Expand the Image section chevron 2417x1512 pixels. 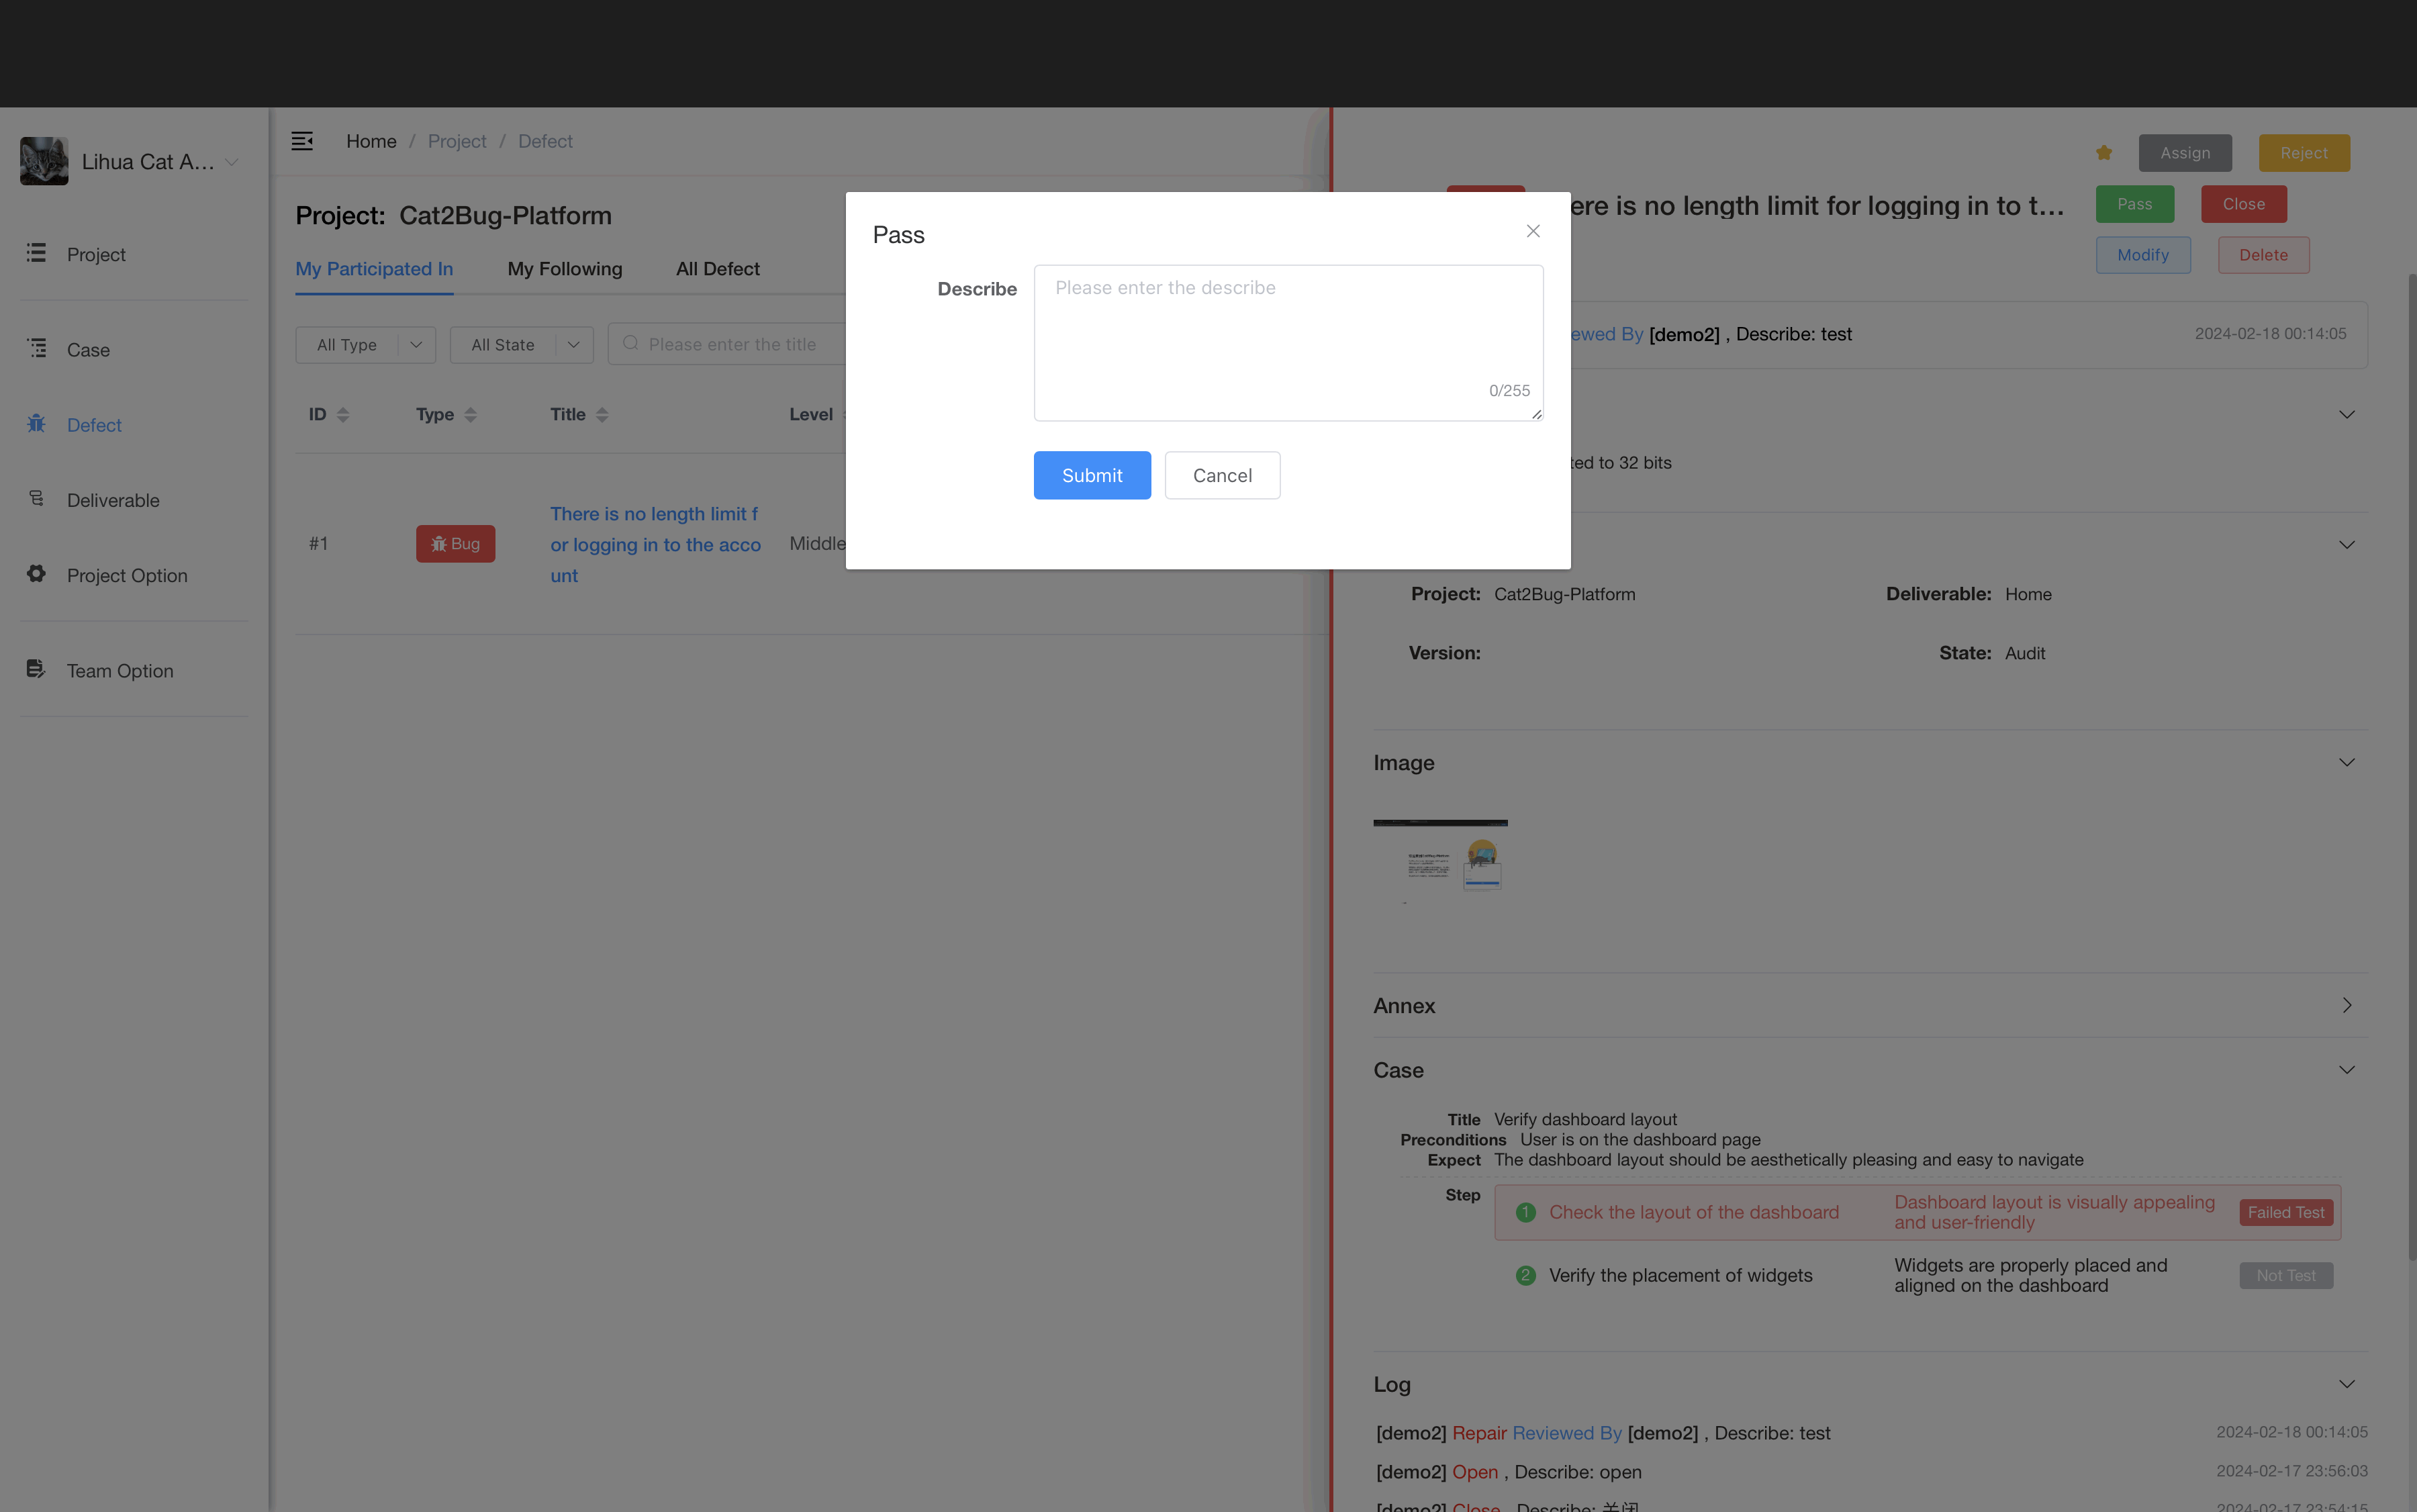tap(2349, 763)
